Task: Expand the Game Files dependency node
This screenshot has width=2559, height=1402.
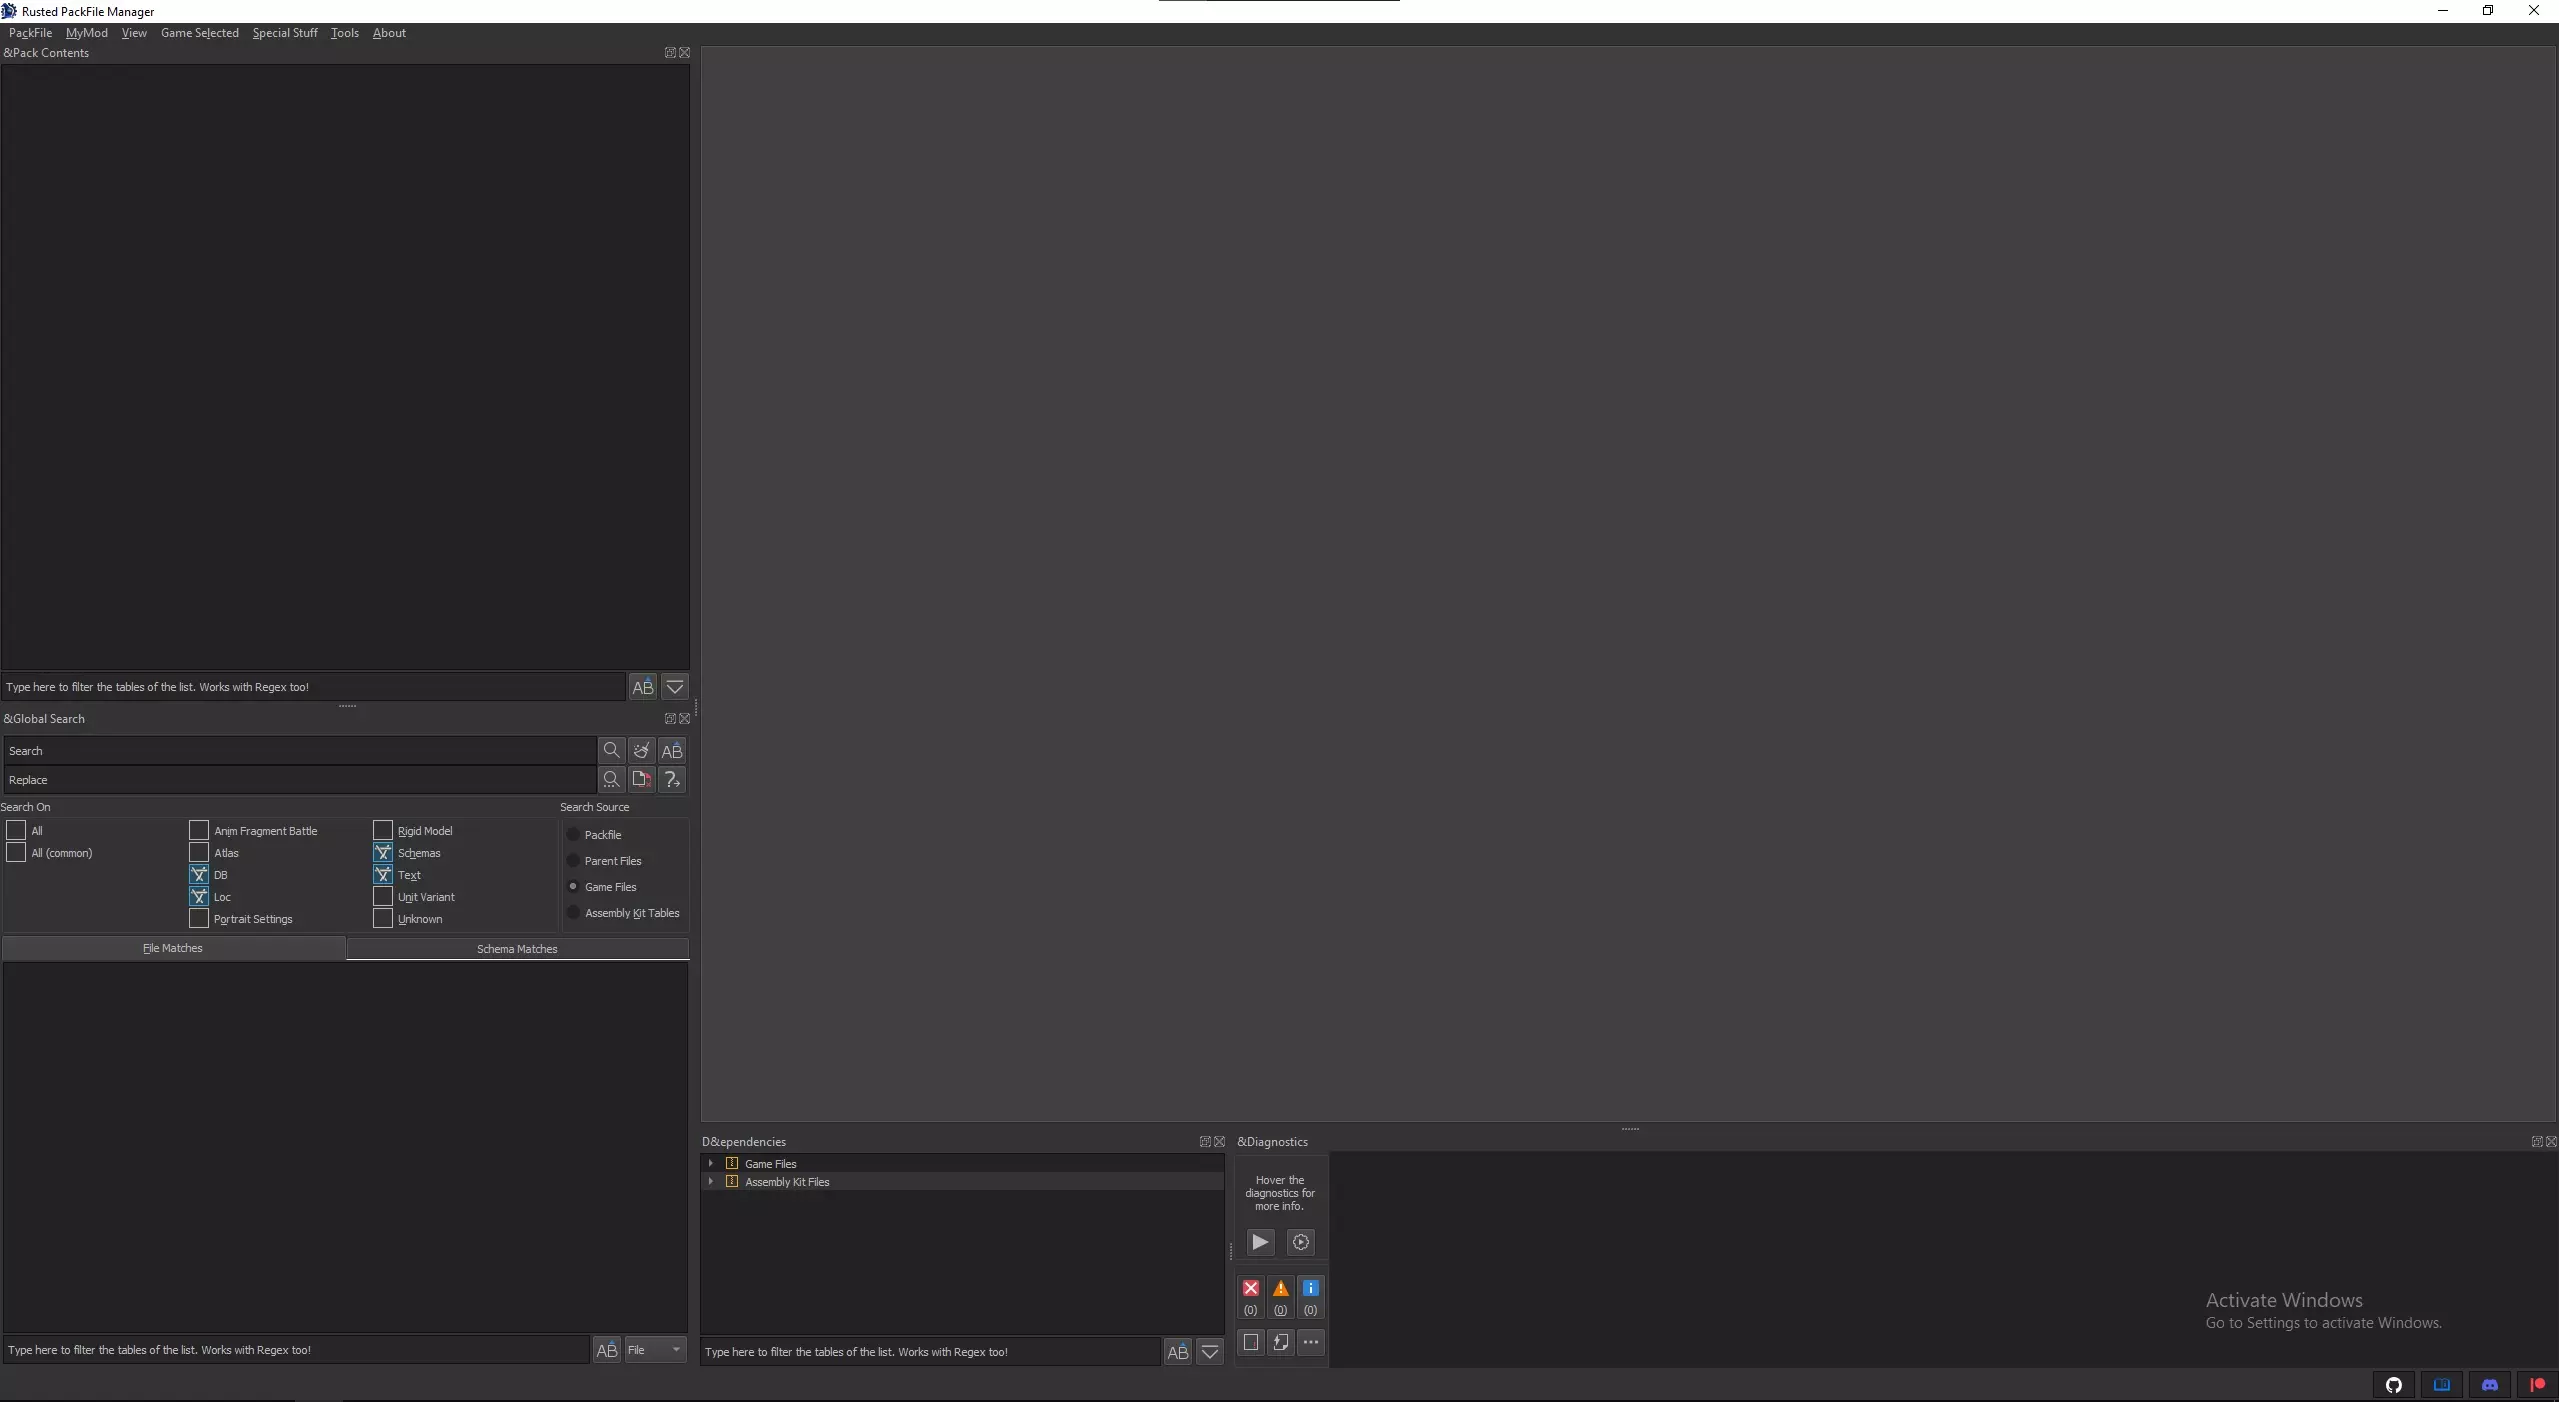Action: [x=711, y=1163]
